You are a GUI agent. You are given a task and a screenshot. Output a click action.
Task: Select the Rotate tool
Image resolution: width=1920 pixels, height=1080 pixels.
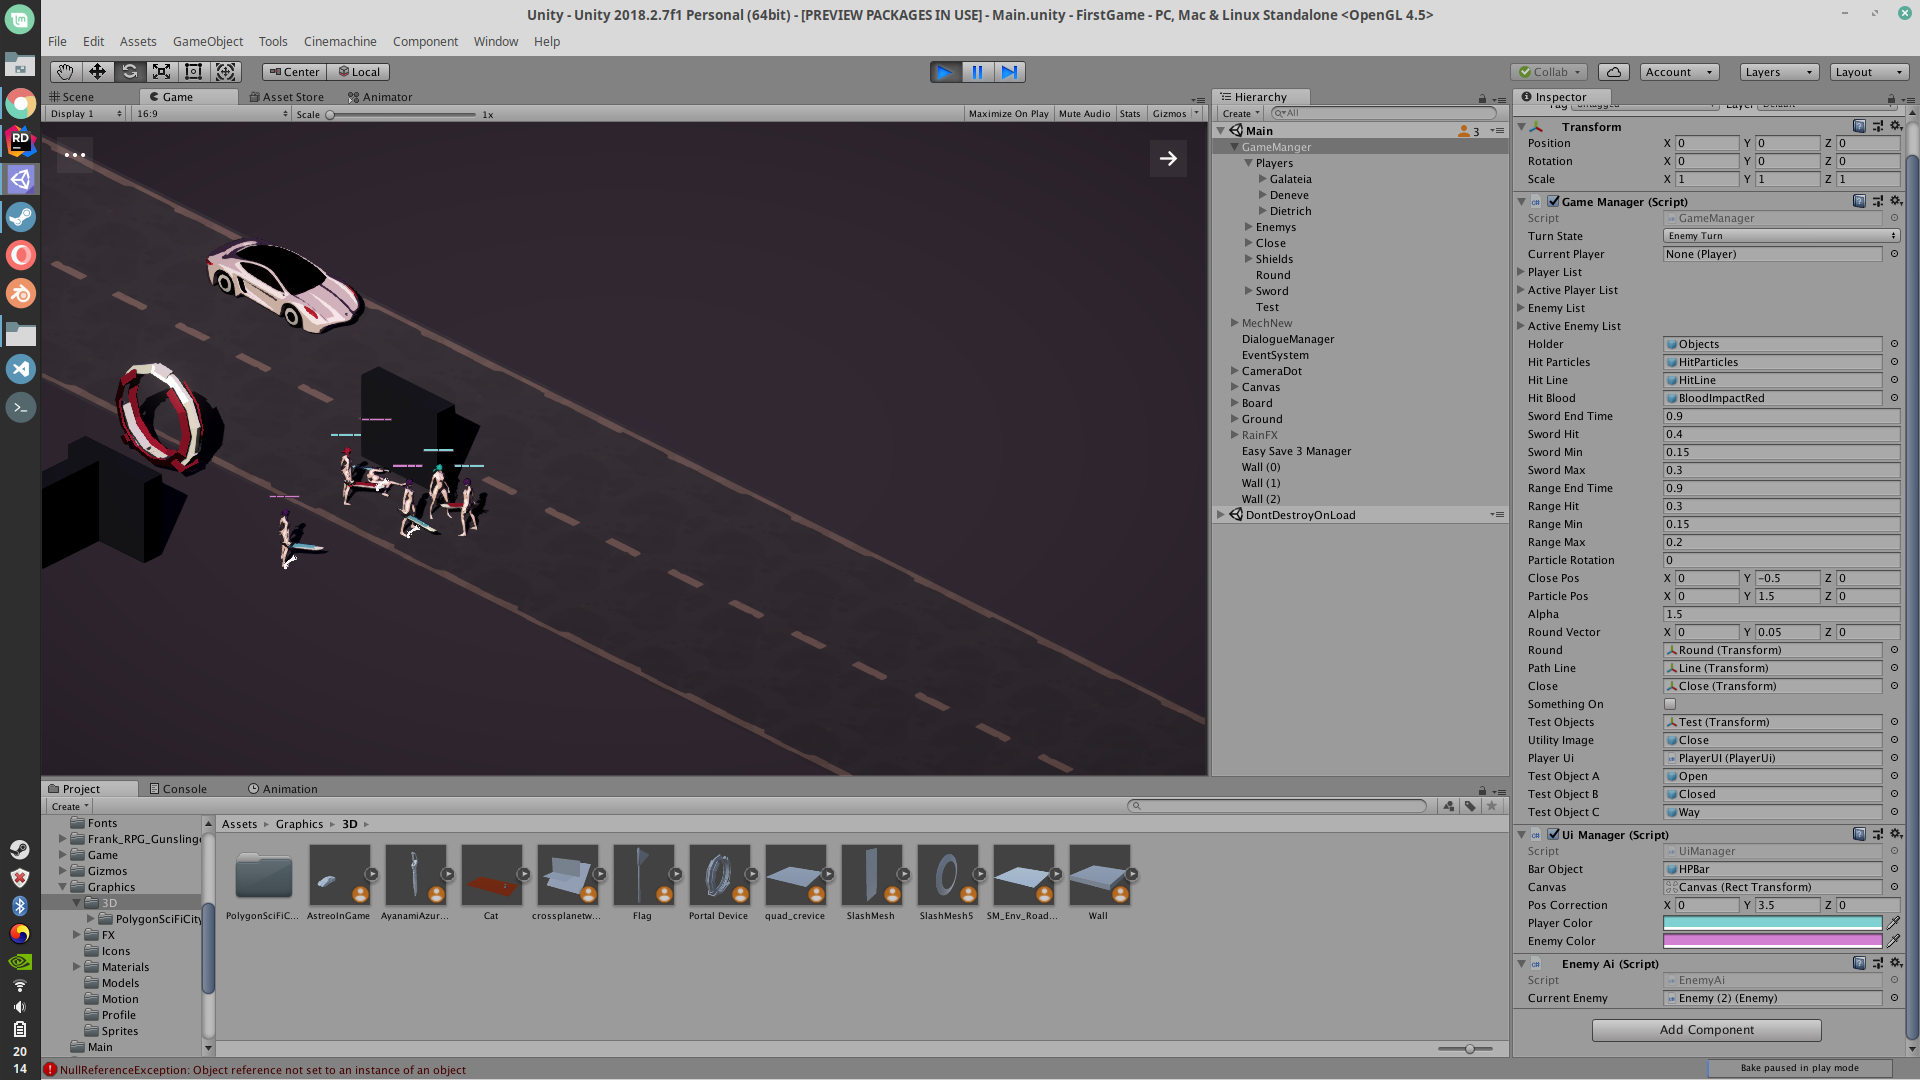(x=129, y=72)
